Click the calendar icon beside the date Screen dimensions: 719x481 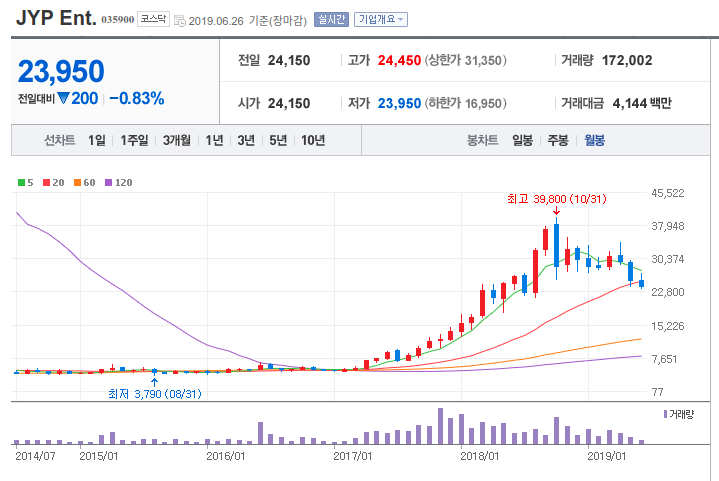(x=180, y=21)
